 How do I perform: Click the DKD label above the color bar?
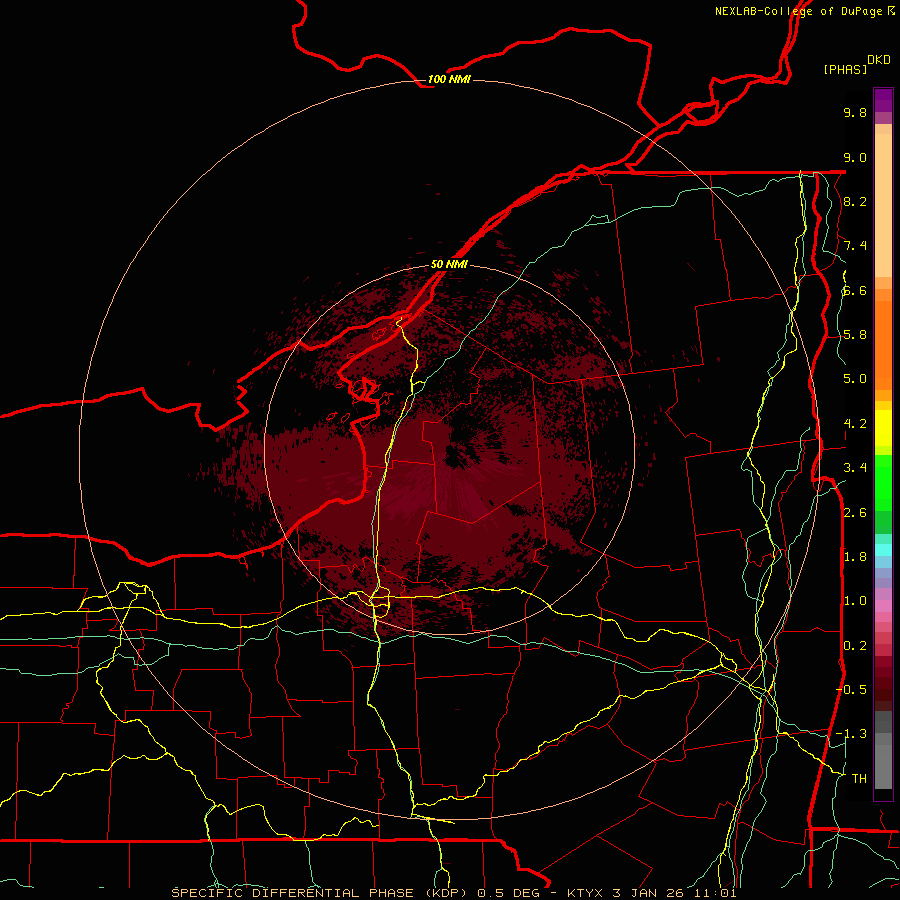[x=879, y=60]
